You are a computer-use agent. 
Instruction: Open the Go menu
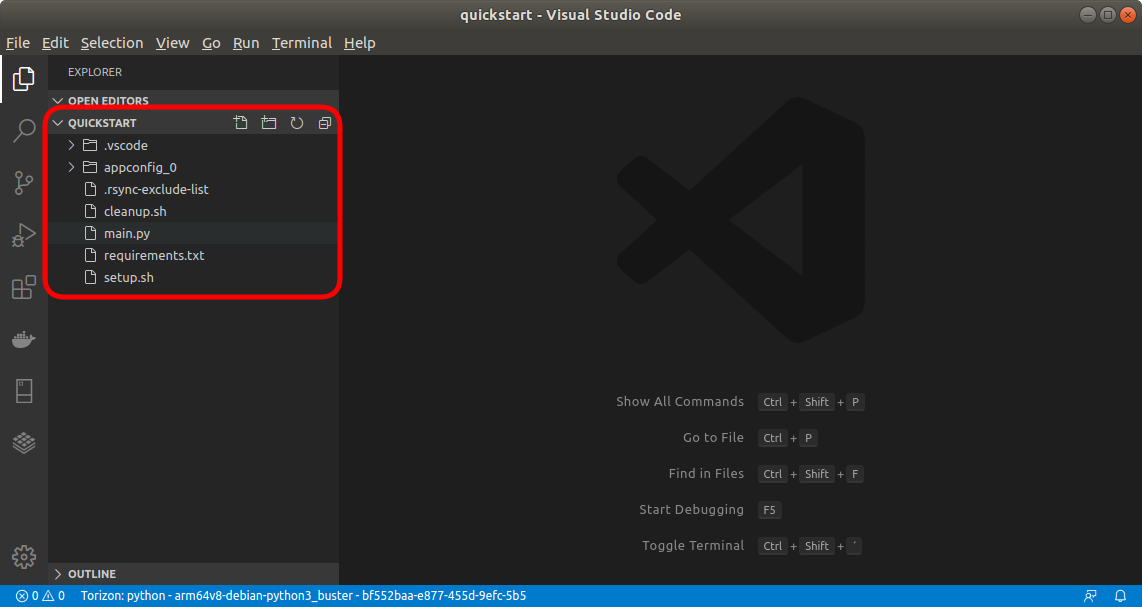[211, 43]
